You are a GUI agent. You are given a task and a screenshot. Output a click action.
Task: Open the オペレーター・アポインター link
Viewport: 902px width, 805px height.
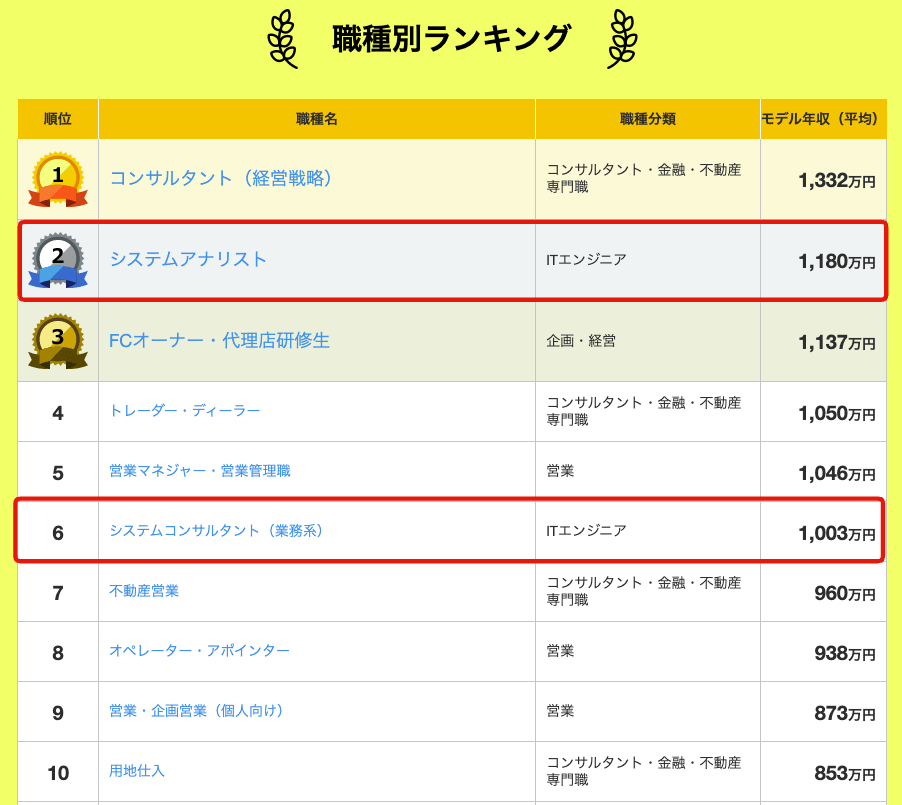coord(200,651)
